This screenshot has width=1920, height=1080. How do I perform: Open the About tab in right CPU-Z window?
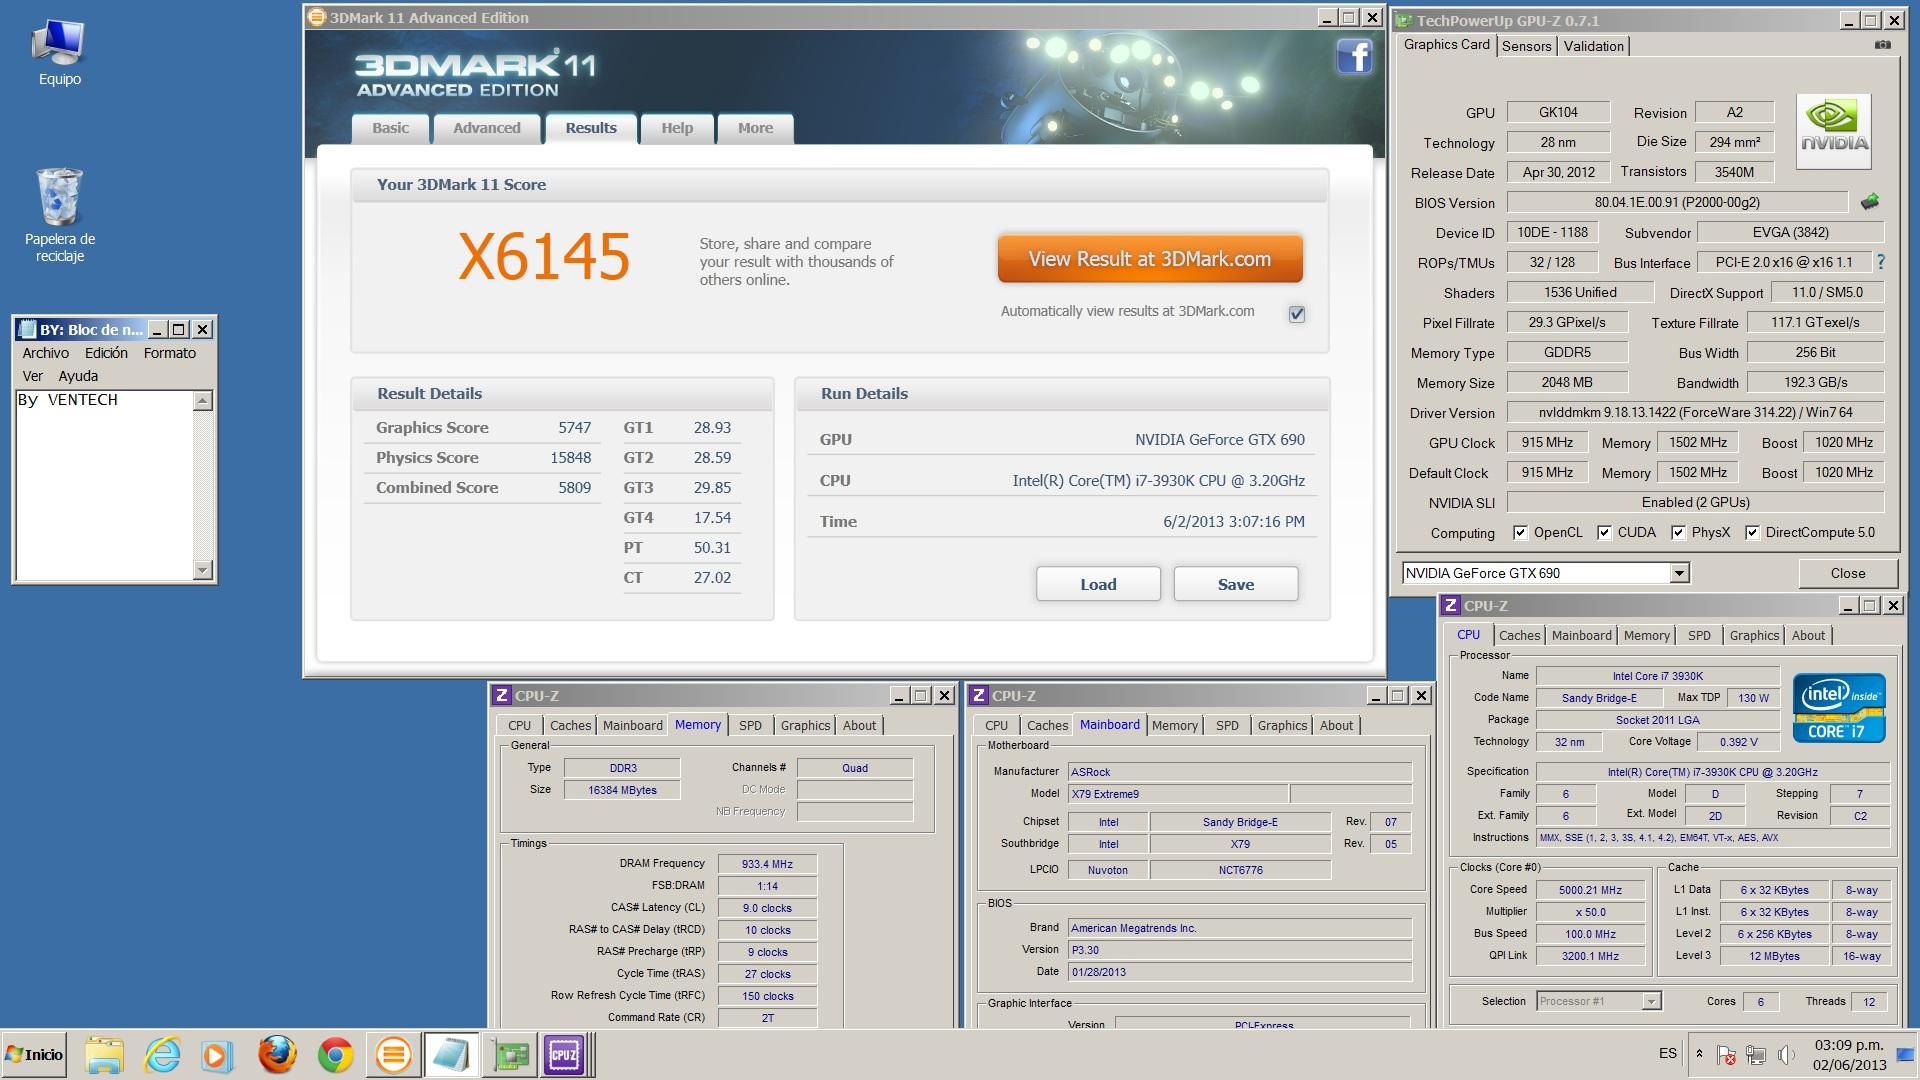click(x=1808, y=636)
